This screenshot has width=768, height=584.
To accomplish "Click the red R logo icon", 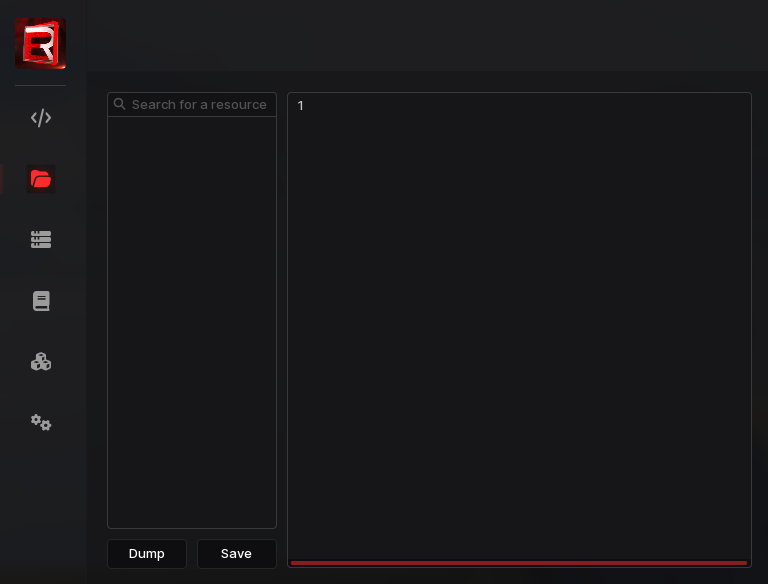I will click(x=41, y=44).
